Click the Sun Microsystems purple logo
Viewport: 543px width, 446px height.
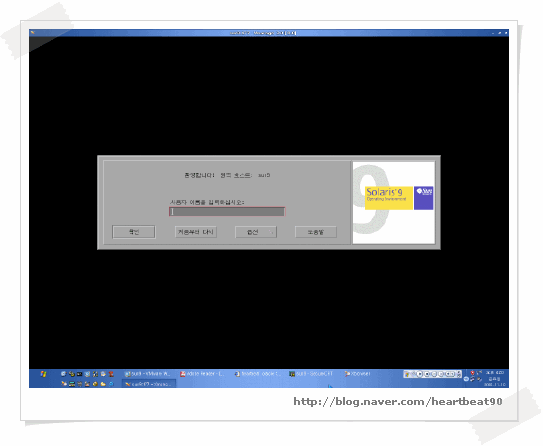[424, 198]
